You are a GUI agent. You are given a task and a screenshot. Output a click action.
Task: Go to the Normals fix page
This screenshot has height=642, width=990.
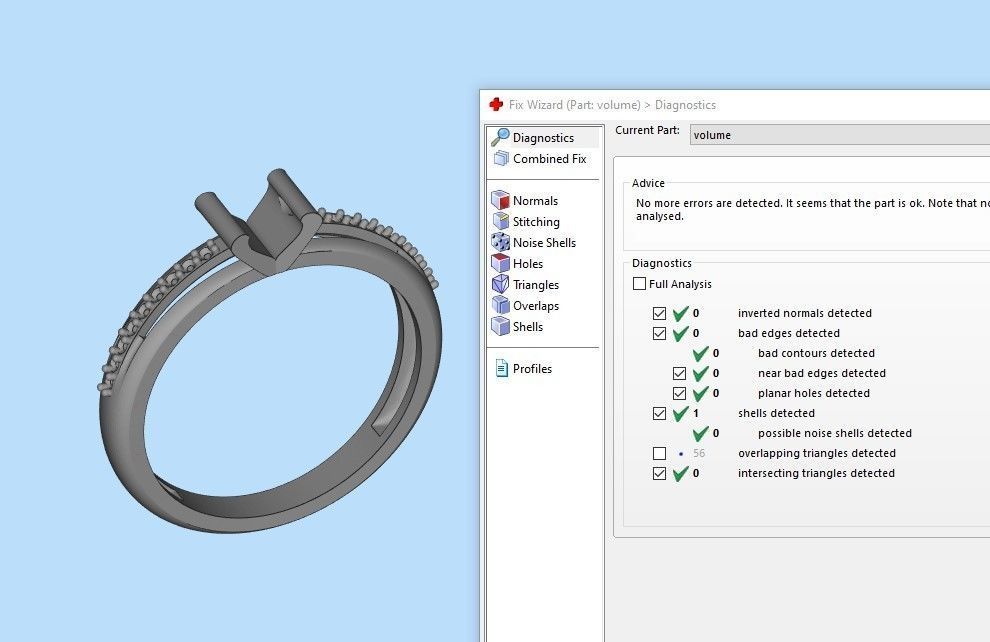point(535,200)
